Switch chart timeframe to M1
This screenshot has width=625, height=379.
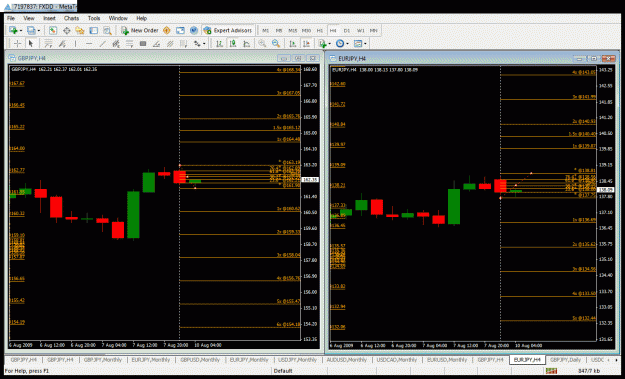click(x=265, y=30)
